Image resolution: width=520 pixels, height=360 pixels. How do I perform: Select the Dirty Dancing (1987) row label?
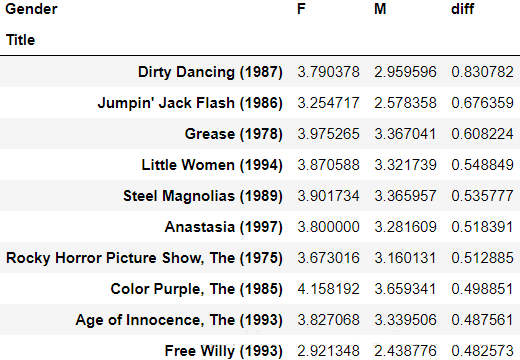[x=210, y=72]
